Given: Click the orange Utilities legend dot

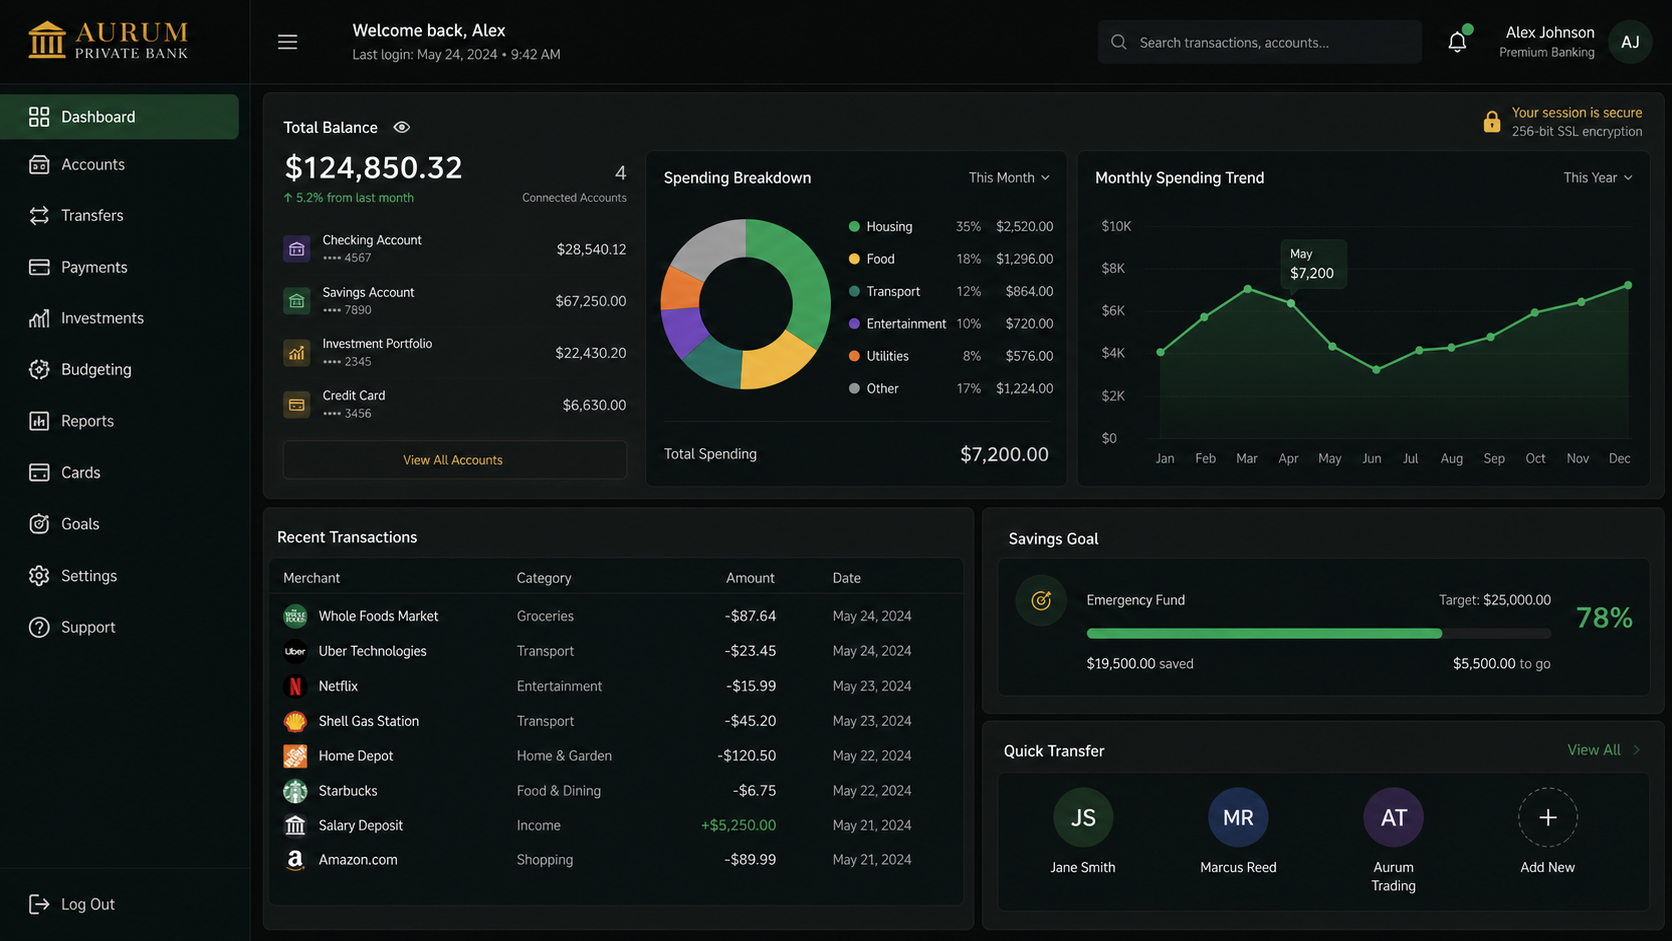Looking at the screenshot, I should (854, 356).
